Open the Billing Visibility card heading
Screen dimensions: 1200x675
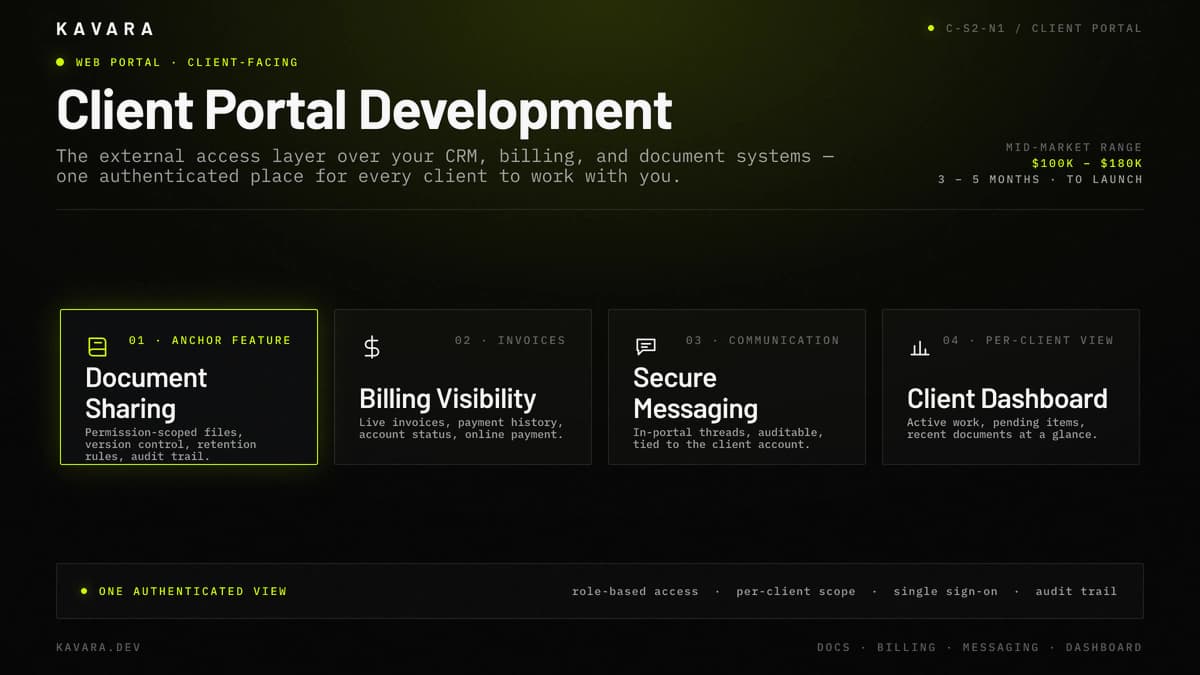click(448, 398)
